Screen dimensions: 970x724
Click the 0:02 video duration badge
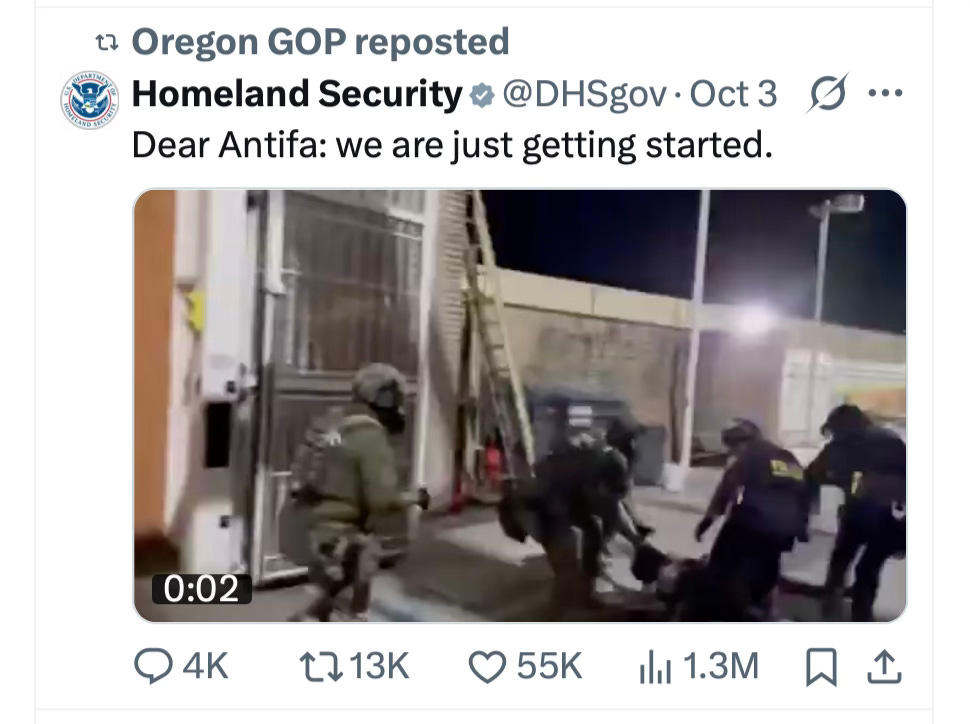click(x=202, y=588)
